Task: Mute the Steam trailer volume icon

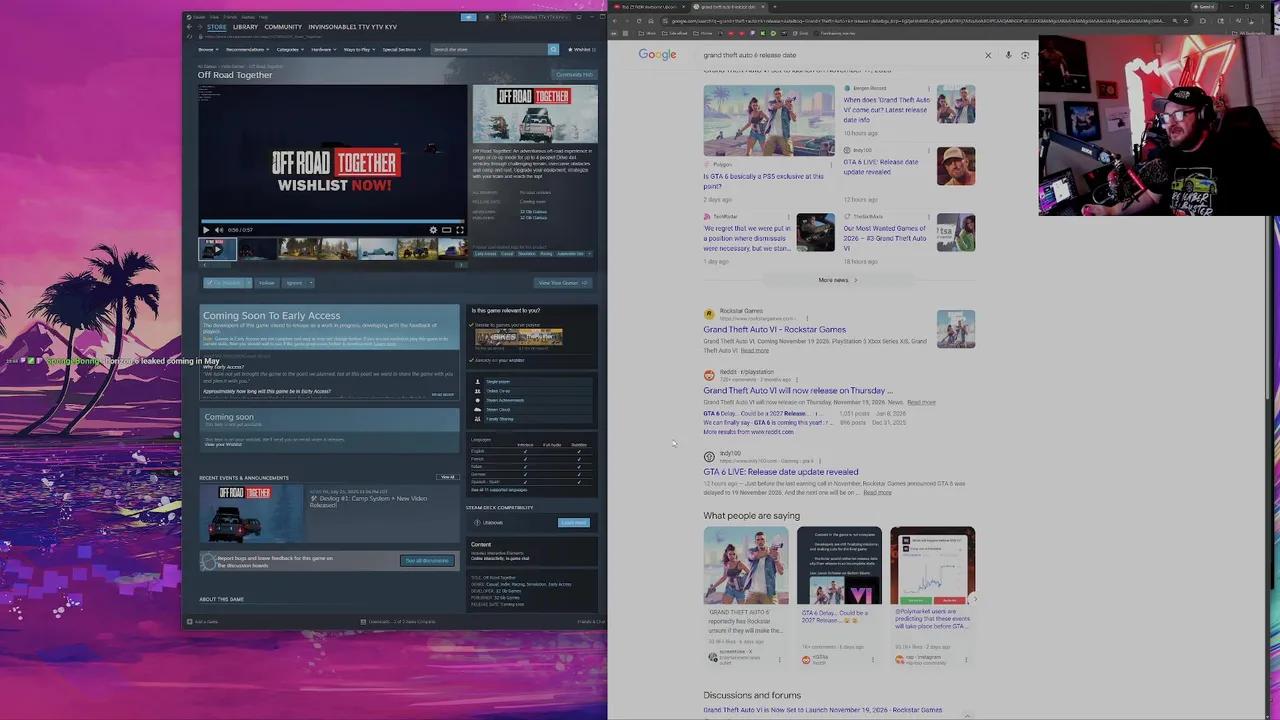Action: (219, 230)
